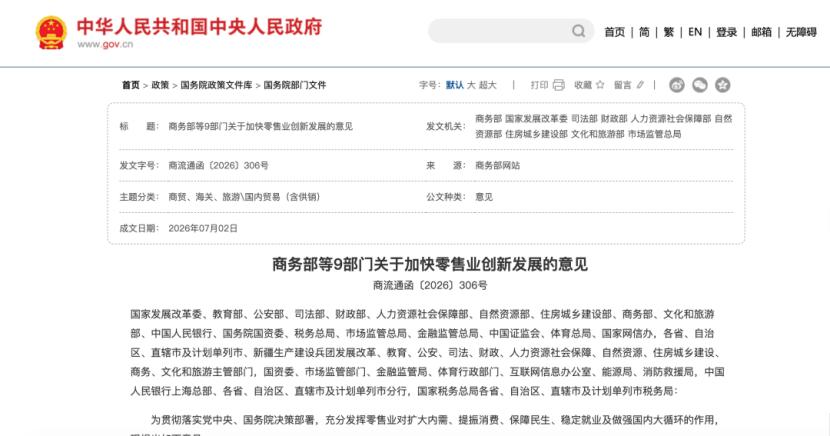Click 商务部网站 source value

(x=498, y=166)
